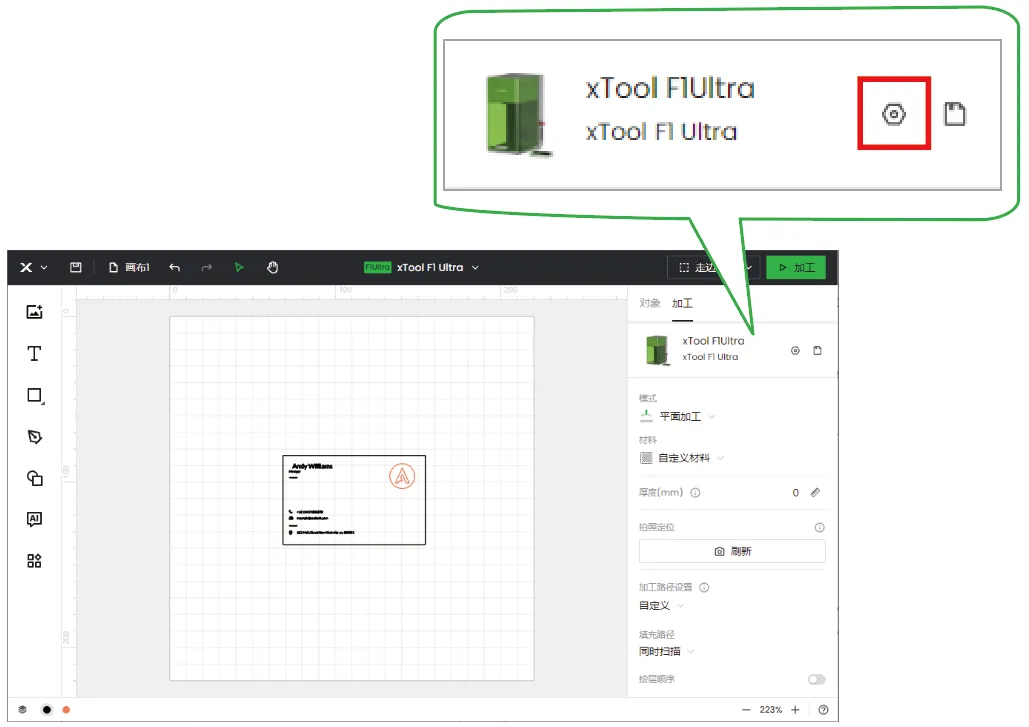Show info for 拍照定位
The image size is (1029, 727).
(820, 528)
